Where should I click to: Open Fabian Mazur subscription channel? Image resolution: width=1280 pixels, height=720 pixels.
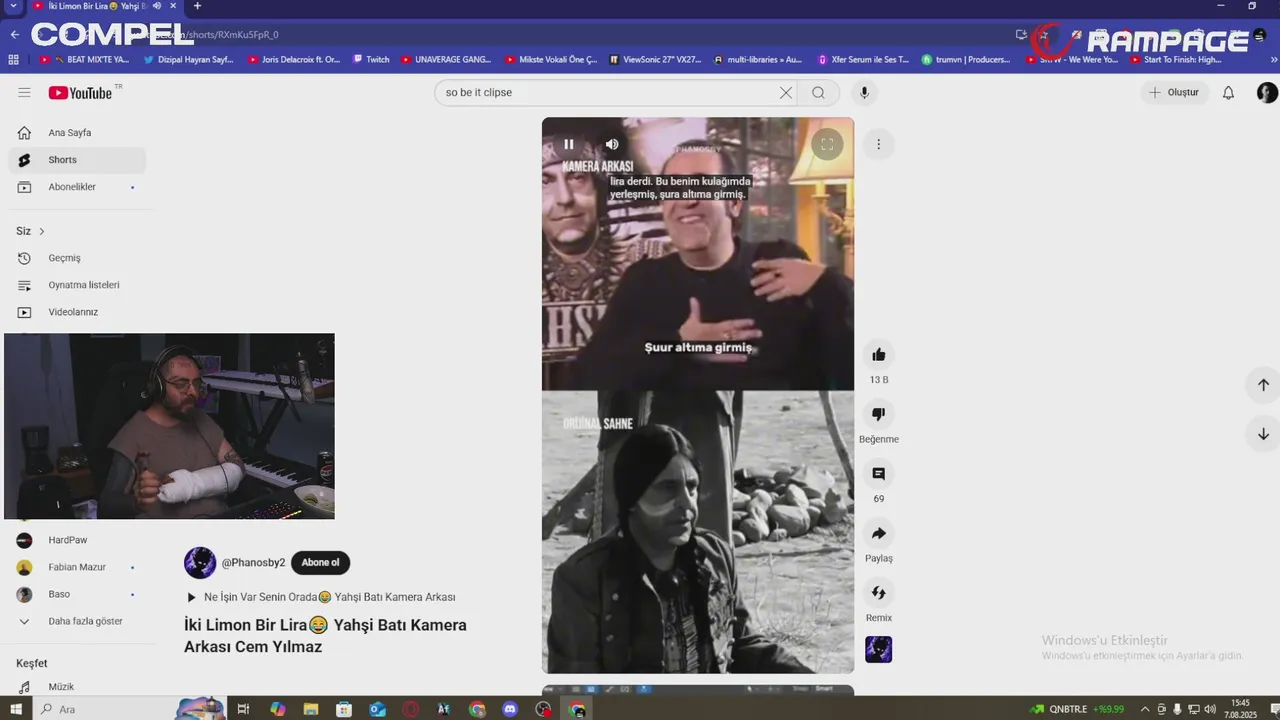[x=77, y=567]
